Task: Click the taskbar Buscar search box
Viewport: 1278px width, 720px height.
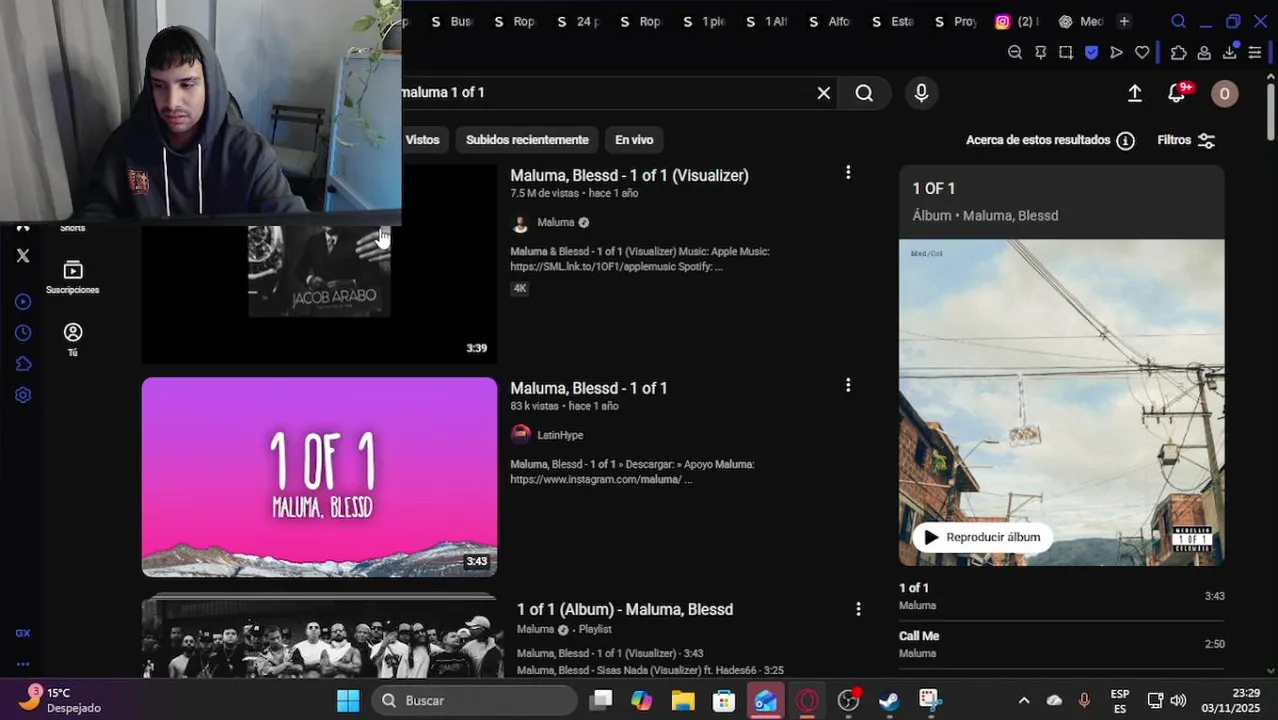Action: [x=475, y=700]
